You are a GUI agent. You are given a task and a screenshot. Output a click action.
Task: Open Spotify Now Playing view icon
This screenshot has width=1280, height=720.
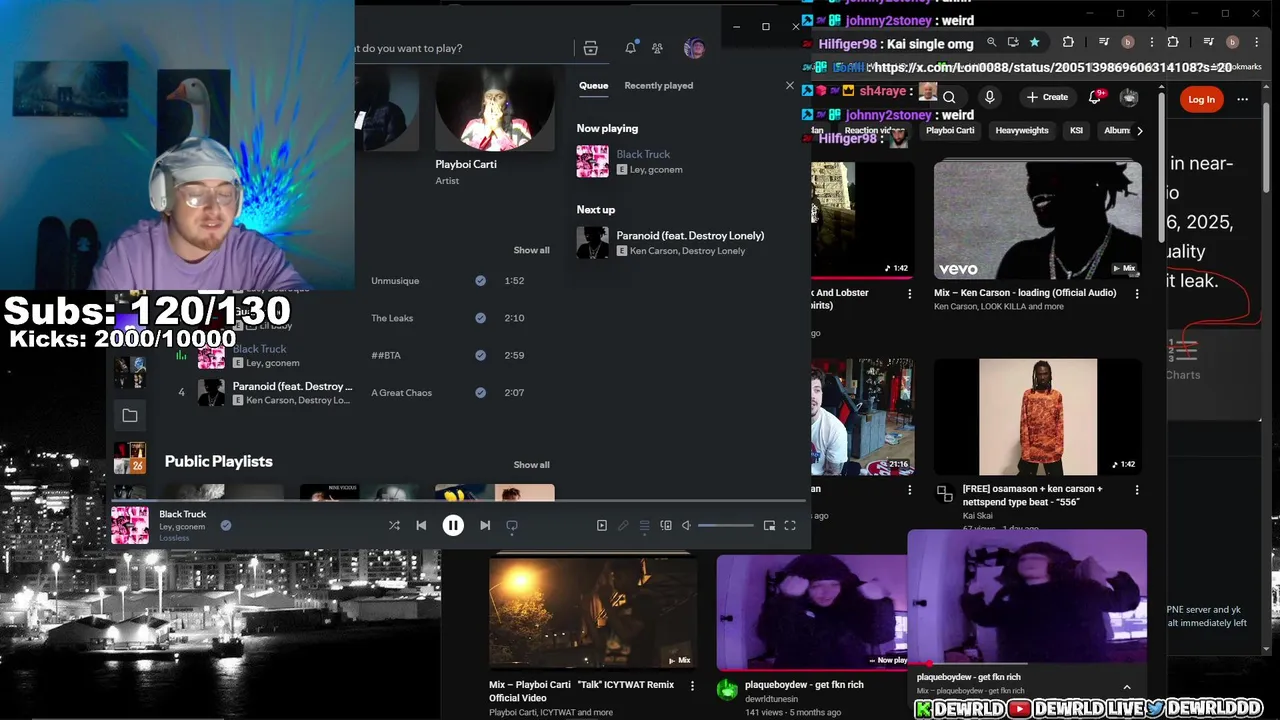coord(601,525)
